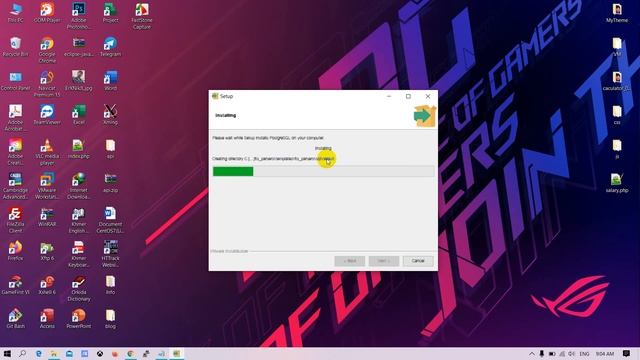Select the Navicat Premium 15 shortcut
This screenshot has height=360, width=640.
[x=47, y=84]
